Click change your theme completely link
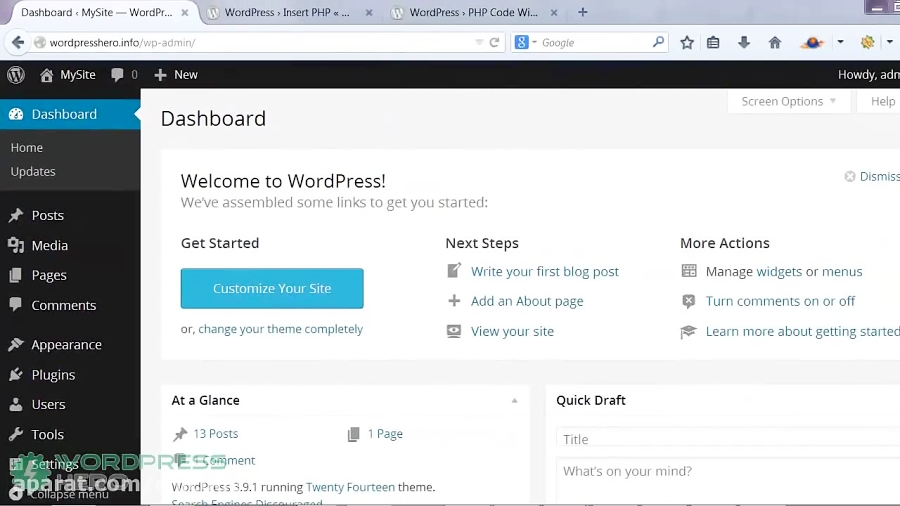 click(281, 329)
